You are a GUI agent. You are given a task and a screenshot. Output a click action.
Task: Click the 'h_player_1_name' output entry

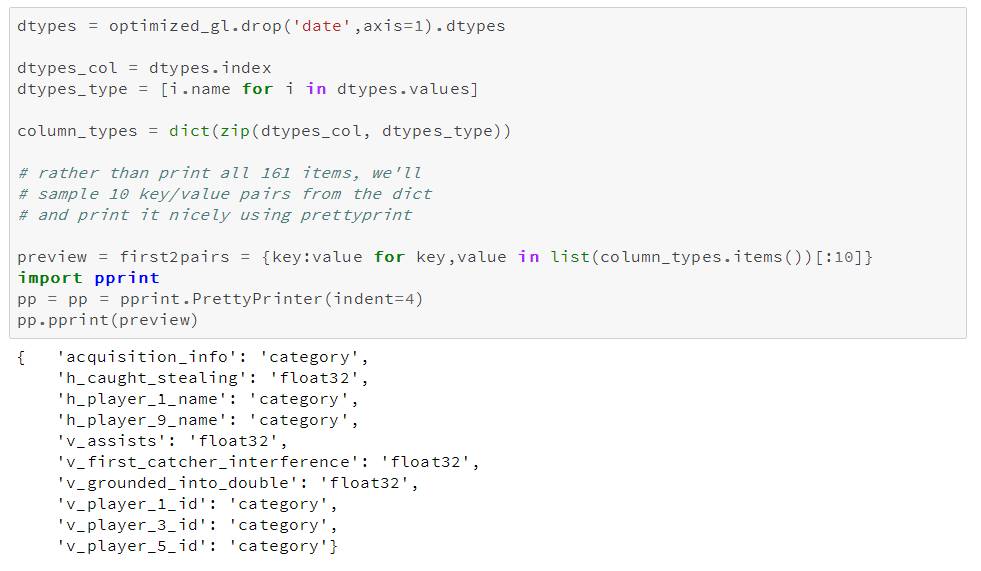click(207, 399)
